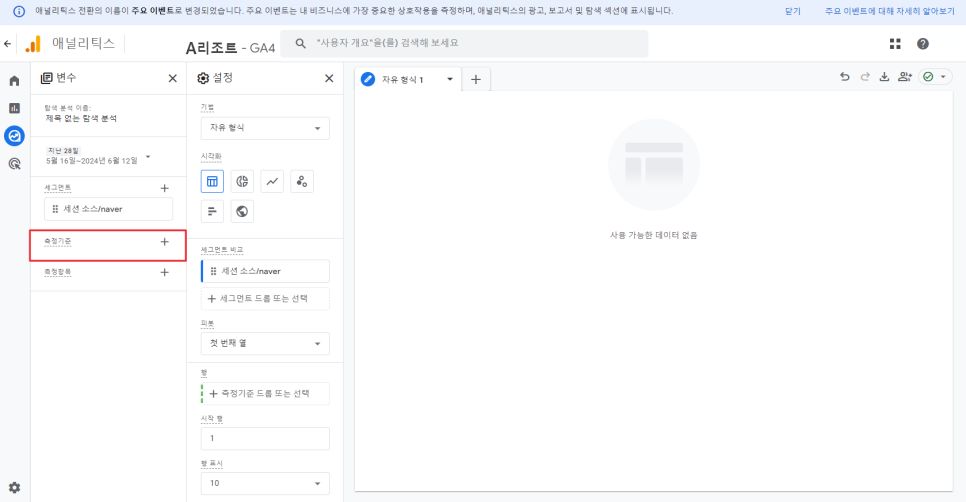Viewport: 966px width, 502px height.
Task: Click the 사용 가능한 데이터 없음 message
Action: click(x=654, y=235)
